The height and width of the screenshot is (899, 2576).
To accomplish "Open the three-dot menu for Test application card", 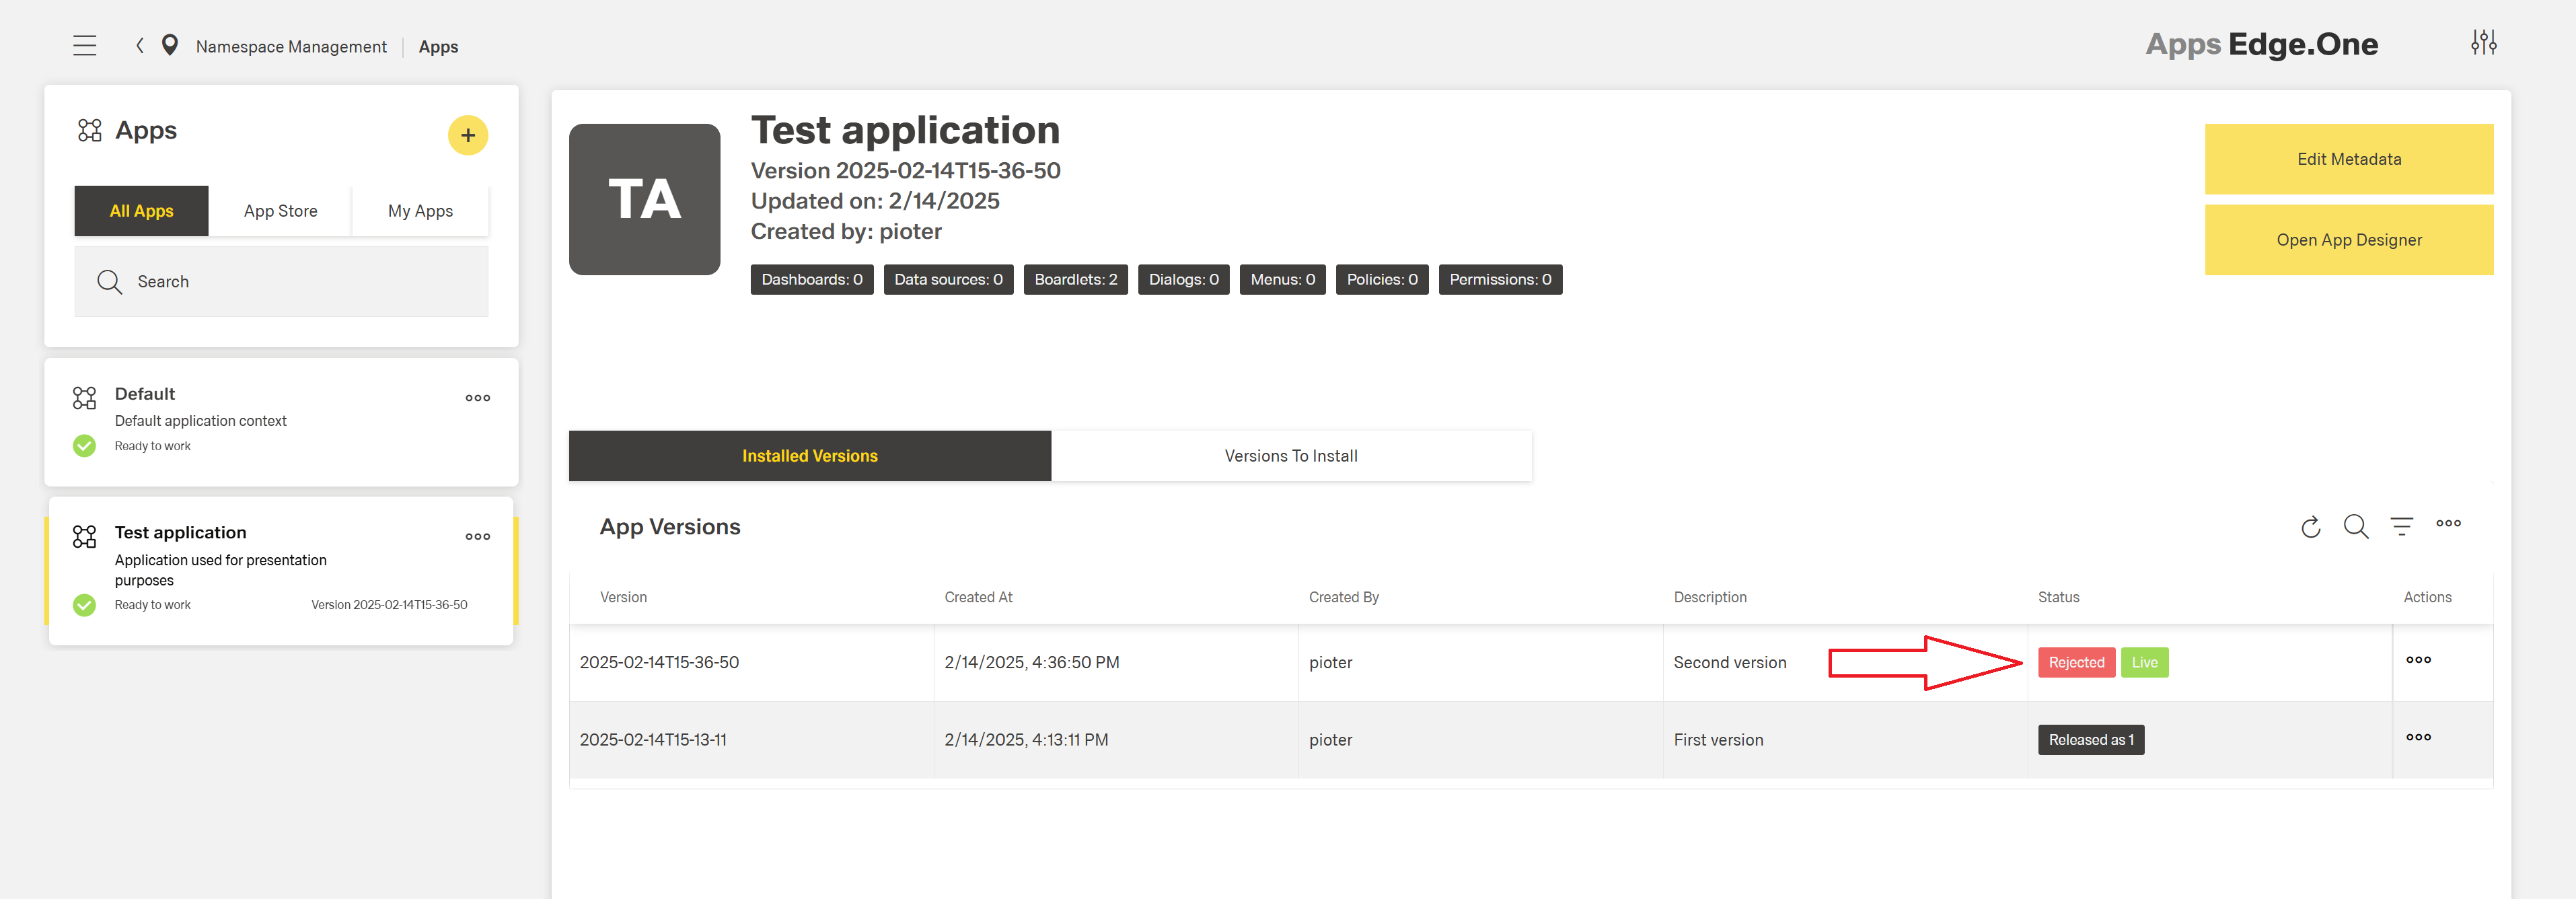I will 477,536.
